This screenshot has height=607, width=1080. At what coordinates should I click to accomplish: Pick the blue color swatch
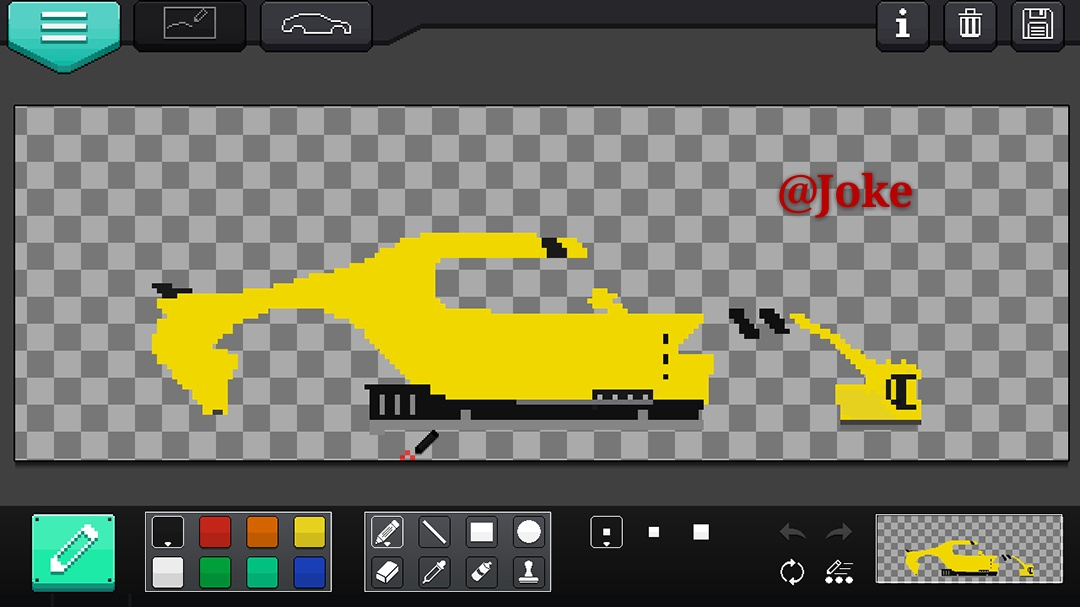point(309,572)
